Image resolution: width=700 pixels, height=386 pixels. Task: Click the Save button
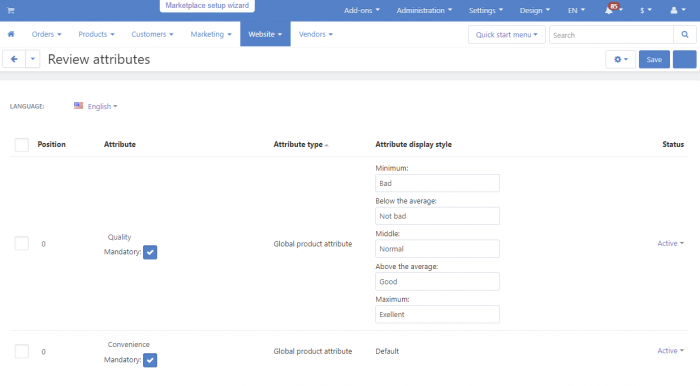[x=654, y=59]
